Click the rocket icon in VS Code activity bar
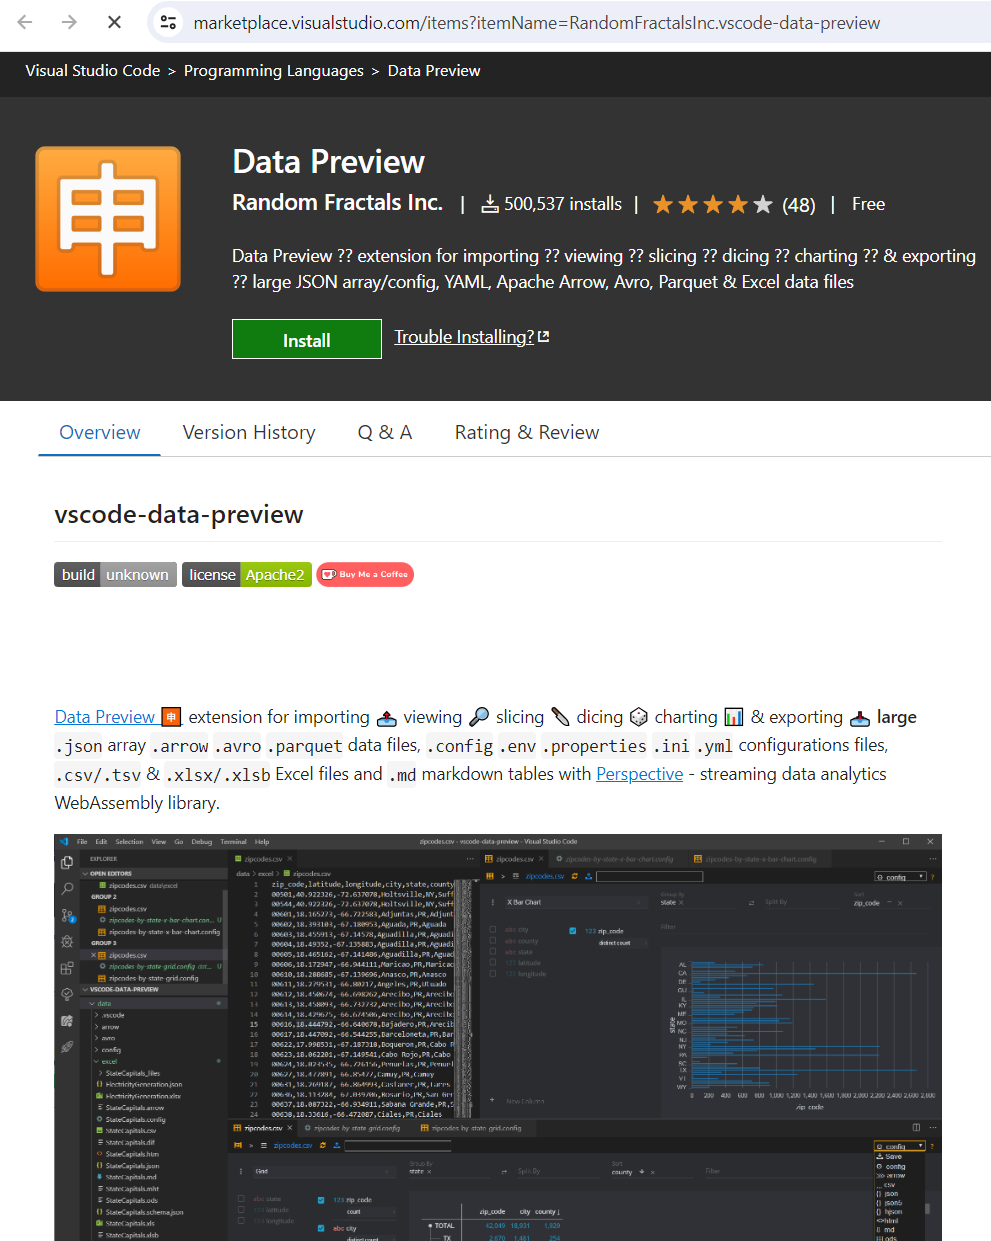This screenshot has width=991, height=1241. pyautogui.click(x=67, y=1047)
